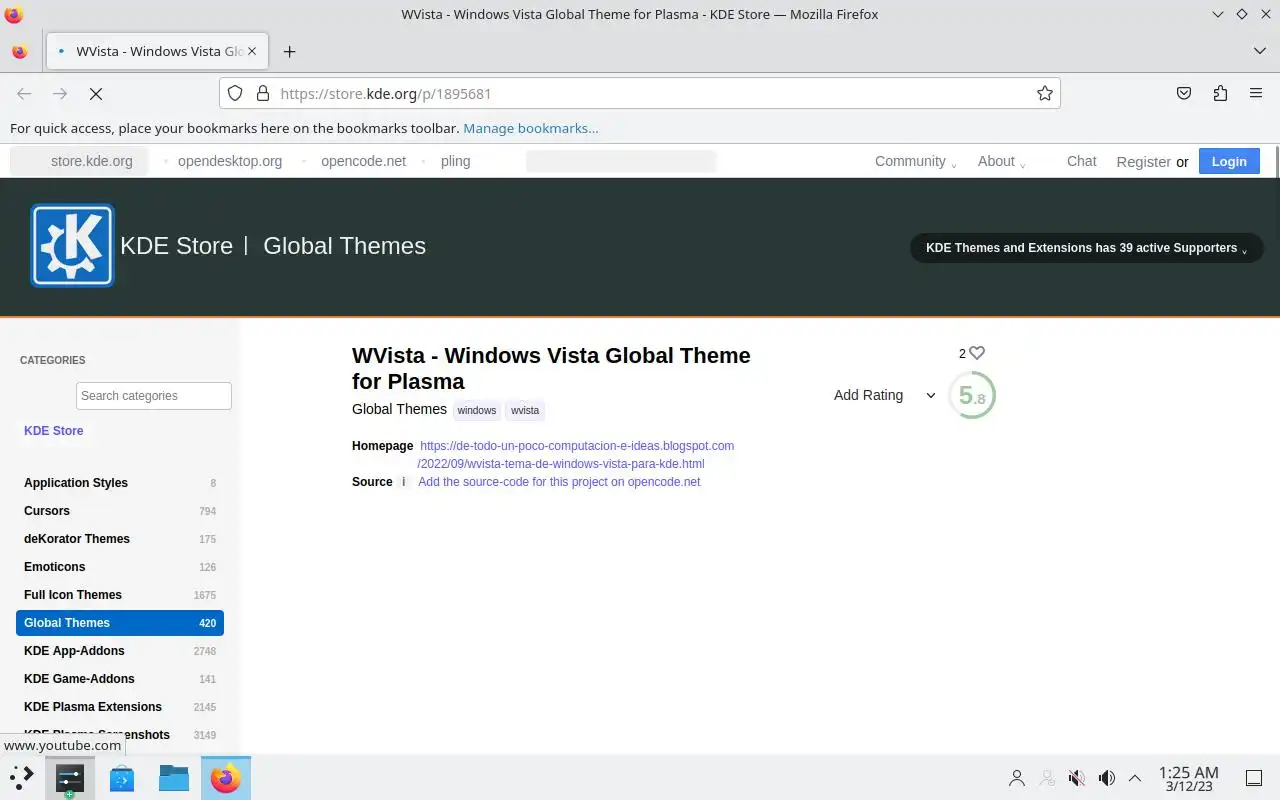The width and height of the screenshot is (1280, 800).
Task: Select Full Icon Themes category
Action: (x=120, y=595)
